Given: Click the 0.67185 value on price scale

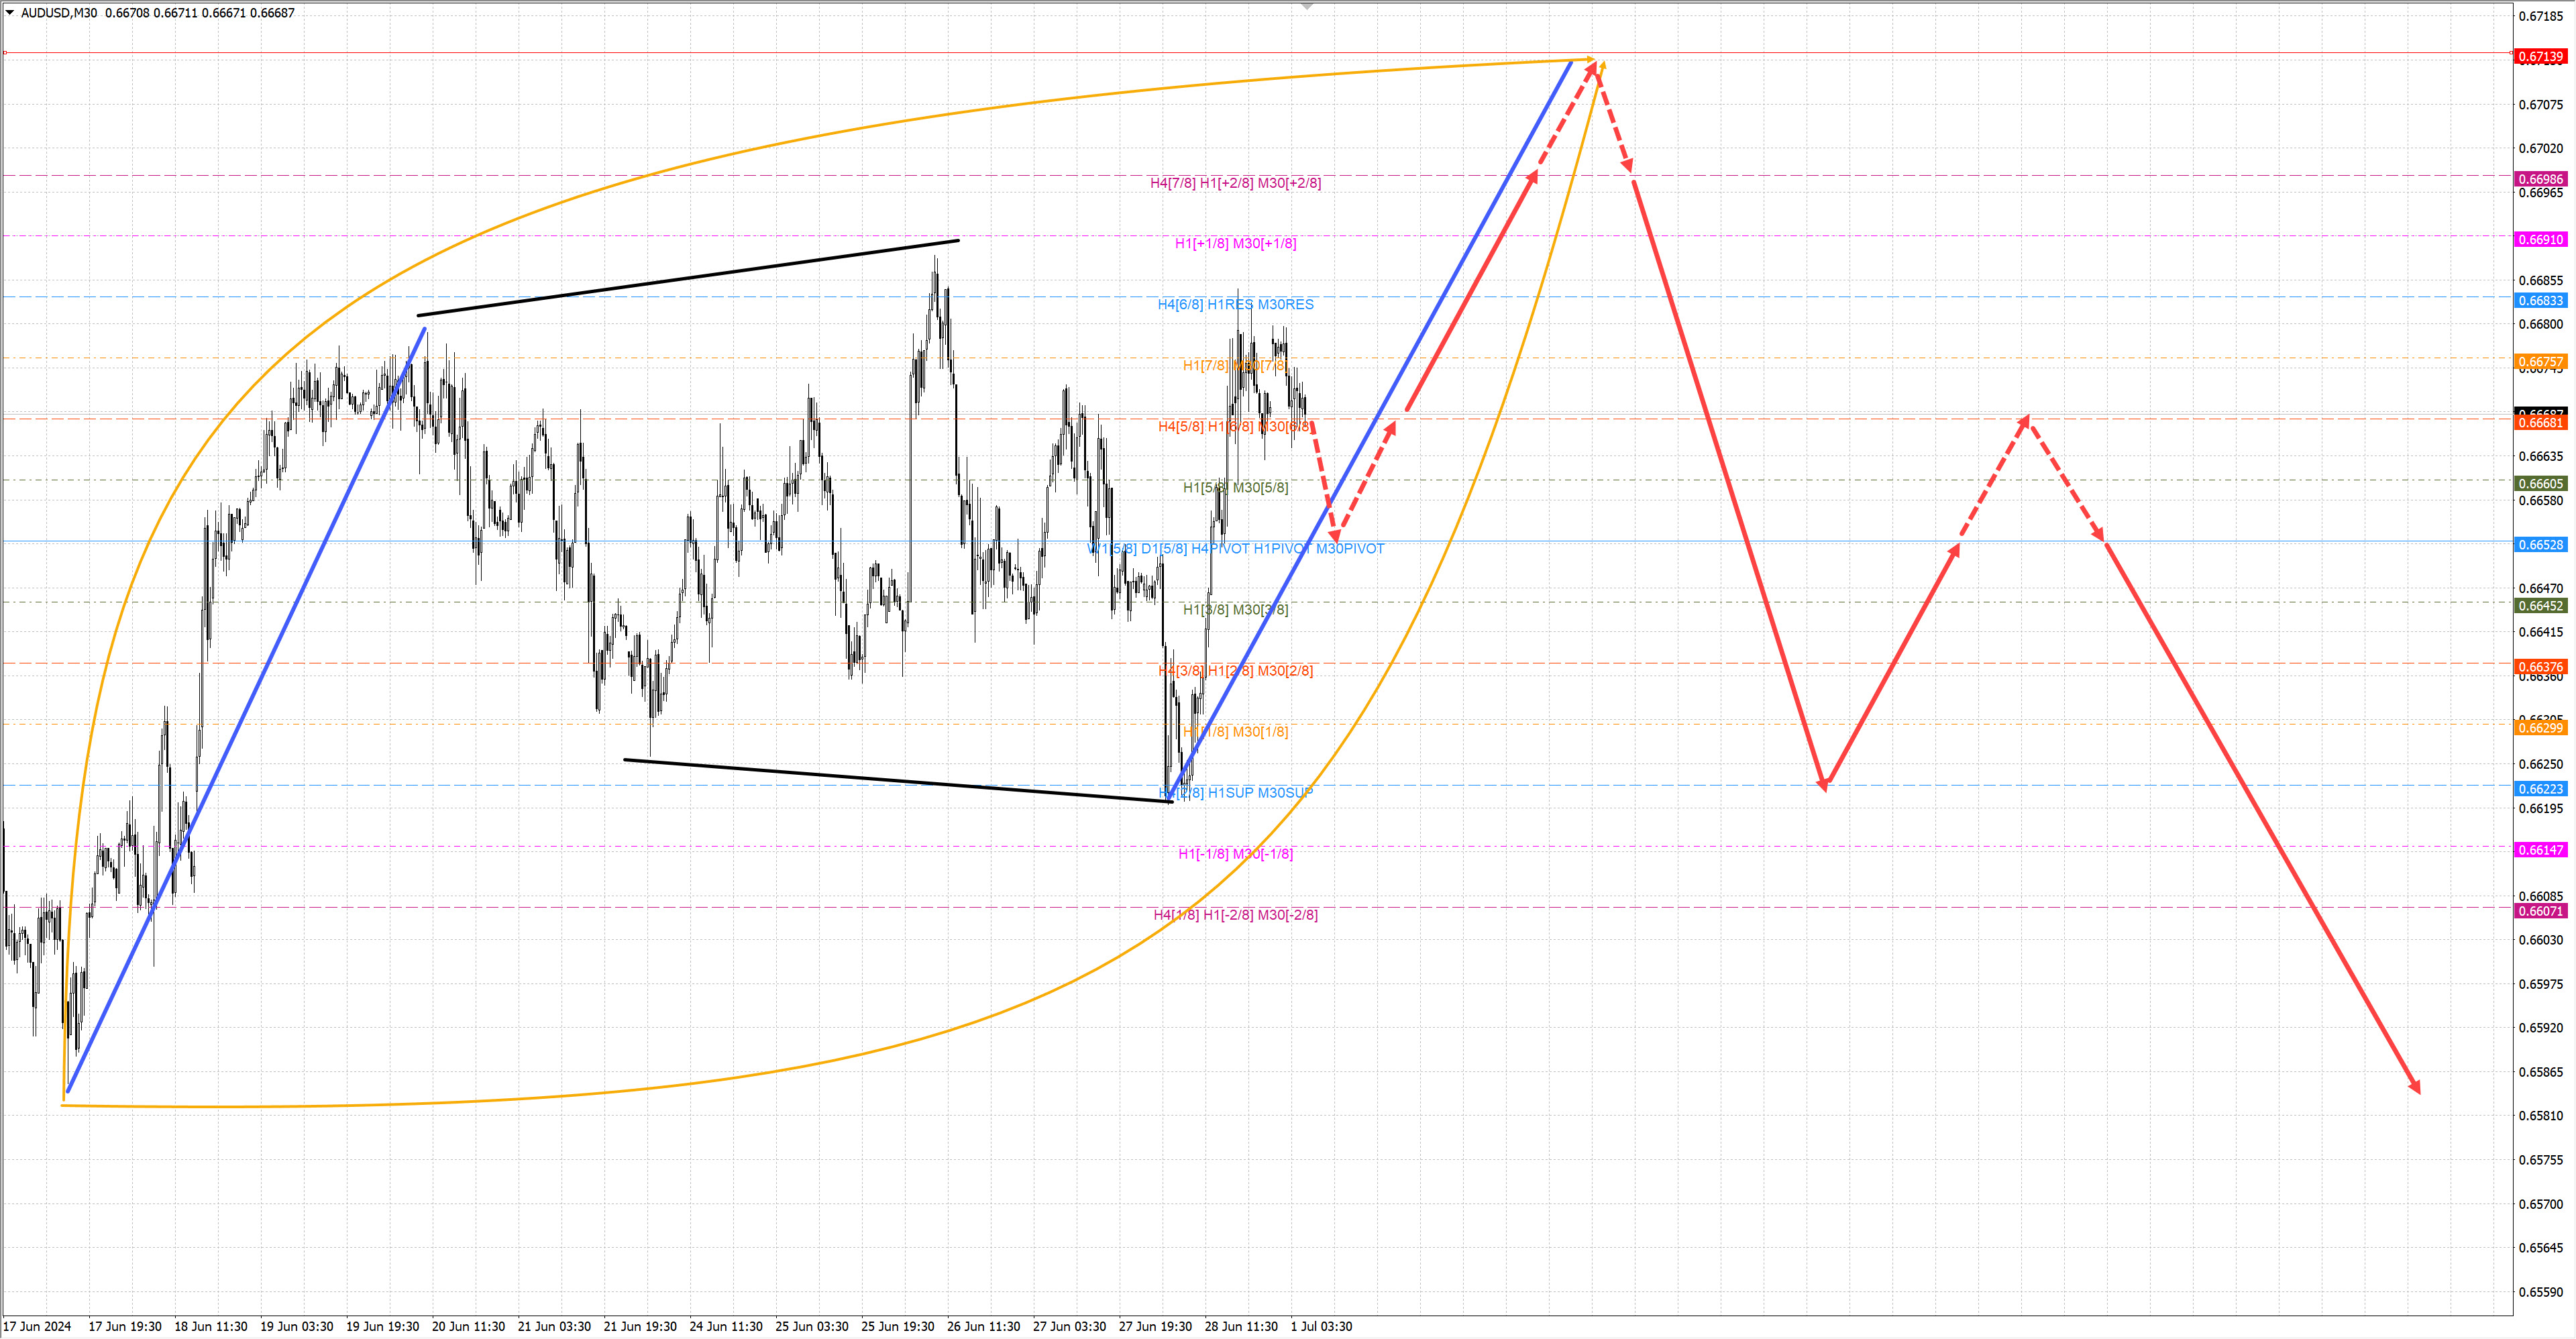Looking at the screenshot, I should coord(2540,16).
